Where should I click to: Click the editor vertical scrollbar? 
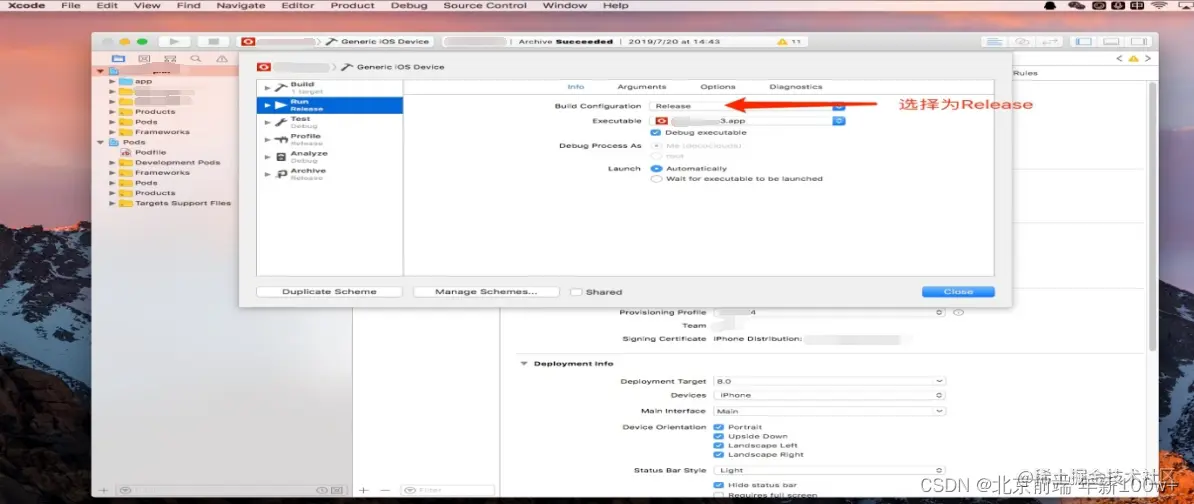[x=1152, y=217]
